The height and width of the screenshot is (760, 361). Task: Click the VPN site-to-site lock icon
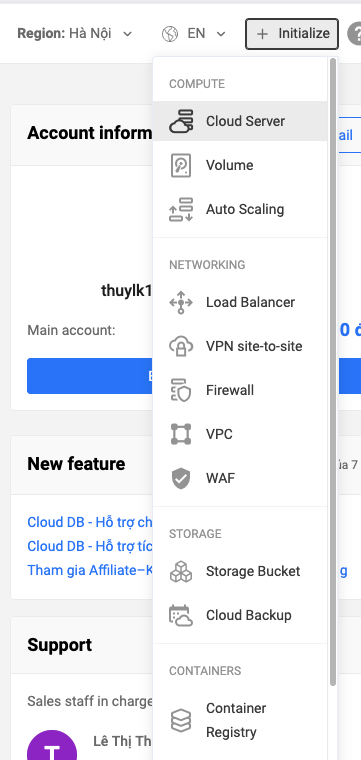pyautogui.click(x=181, y=347)
